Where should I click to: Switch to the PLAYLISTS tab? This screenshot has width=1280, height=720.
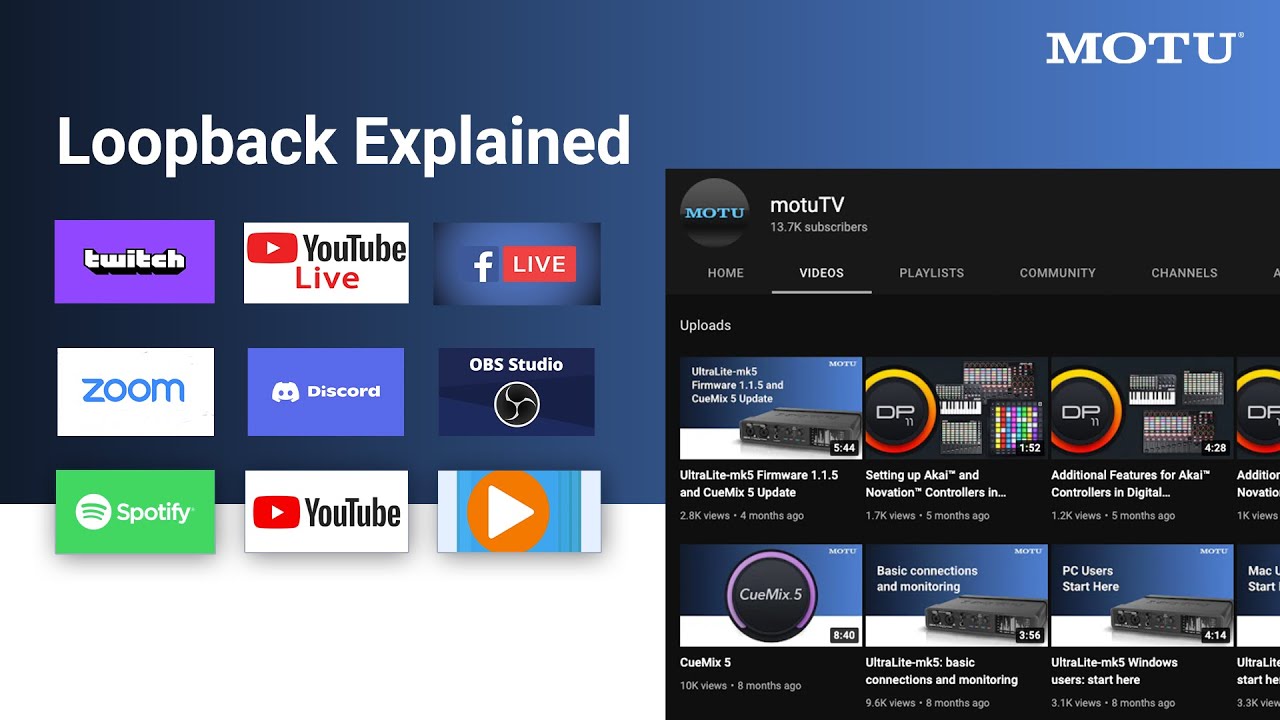932,273
